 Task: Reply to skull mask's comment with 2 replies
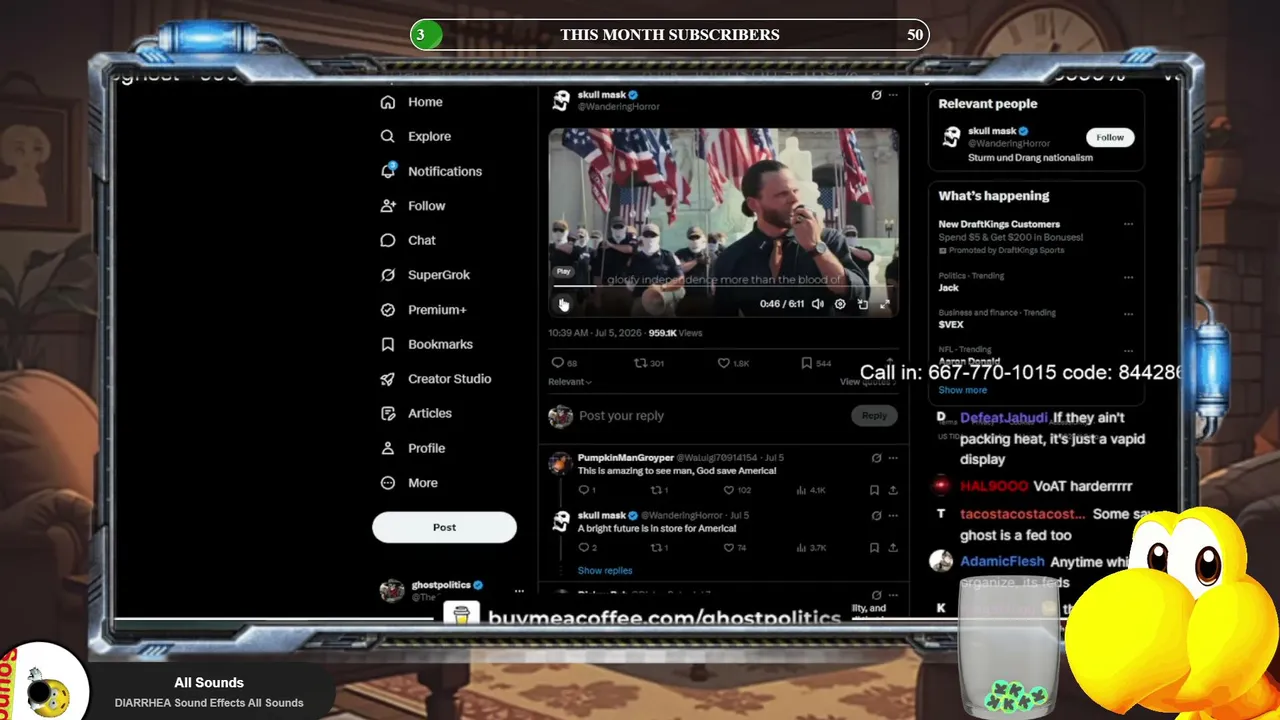point(584,548)
